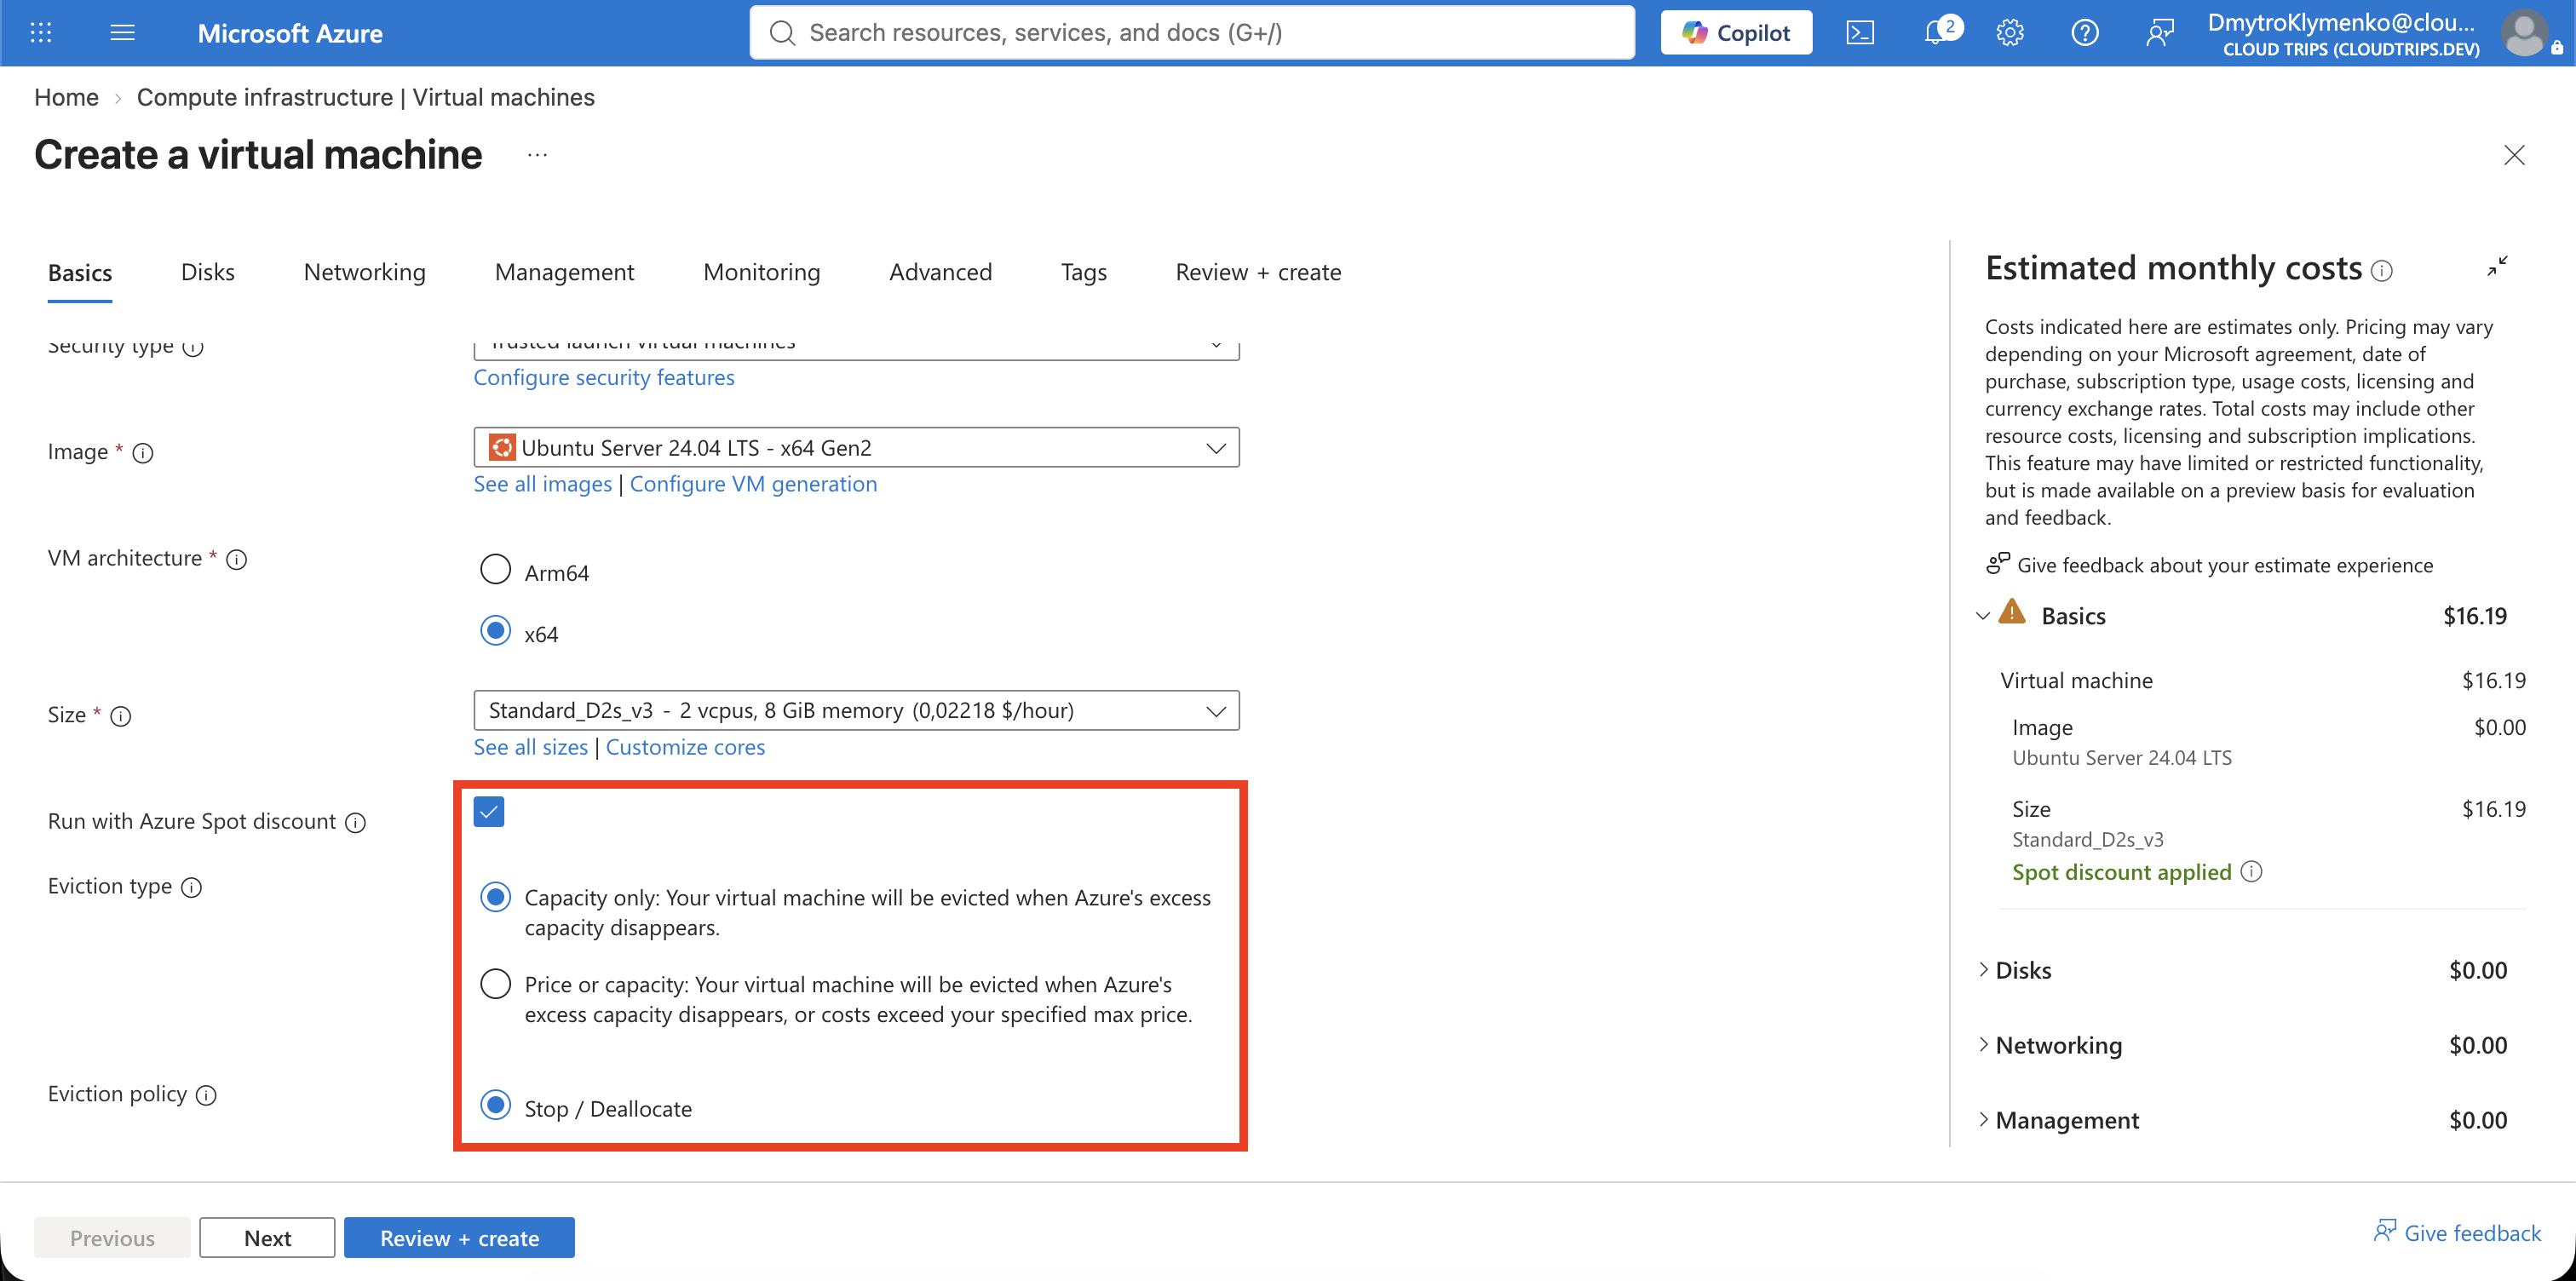Select Price or capacity eviction type

[x=495, y=984]
